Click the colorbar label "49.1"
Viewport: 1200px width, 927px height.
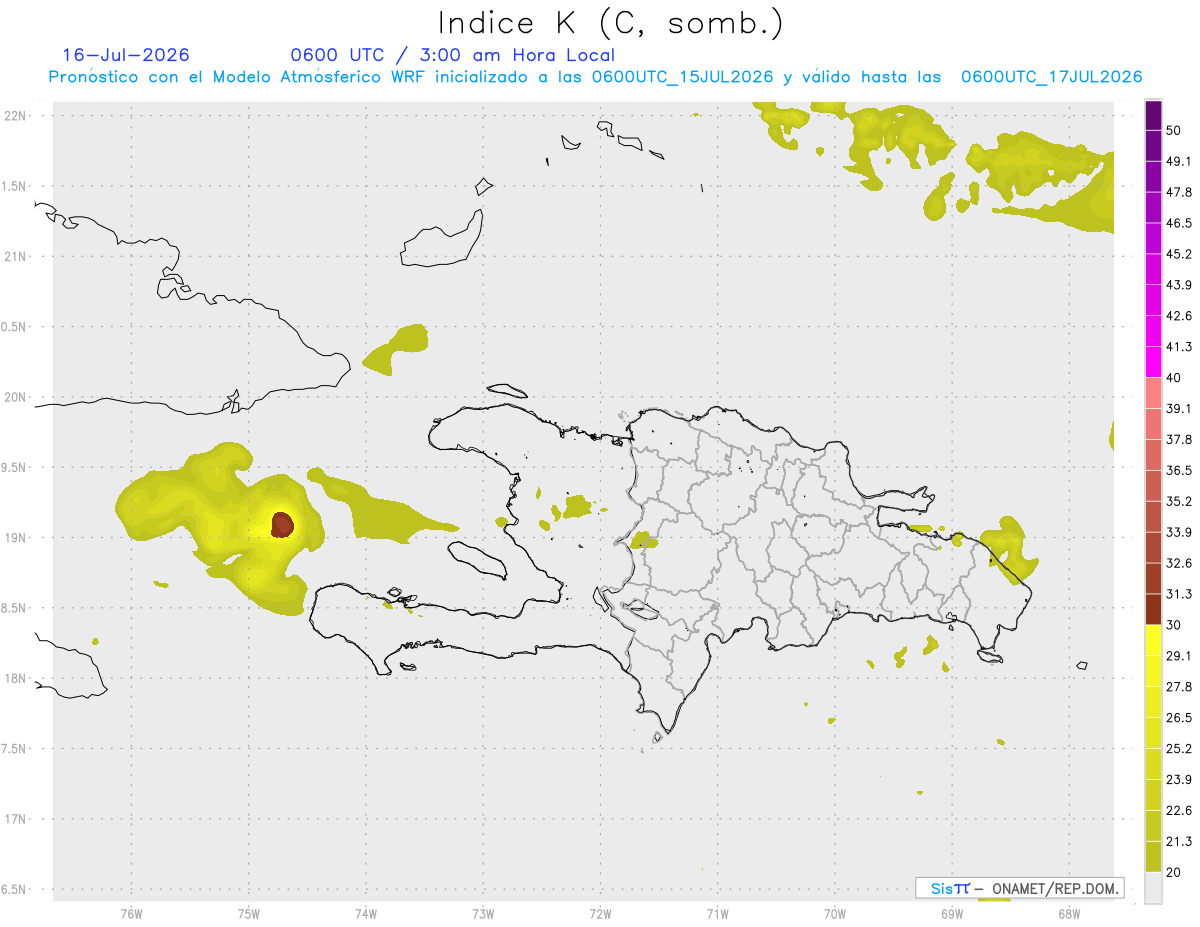[1179, 162]
